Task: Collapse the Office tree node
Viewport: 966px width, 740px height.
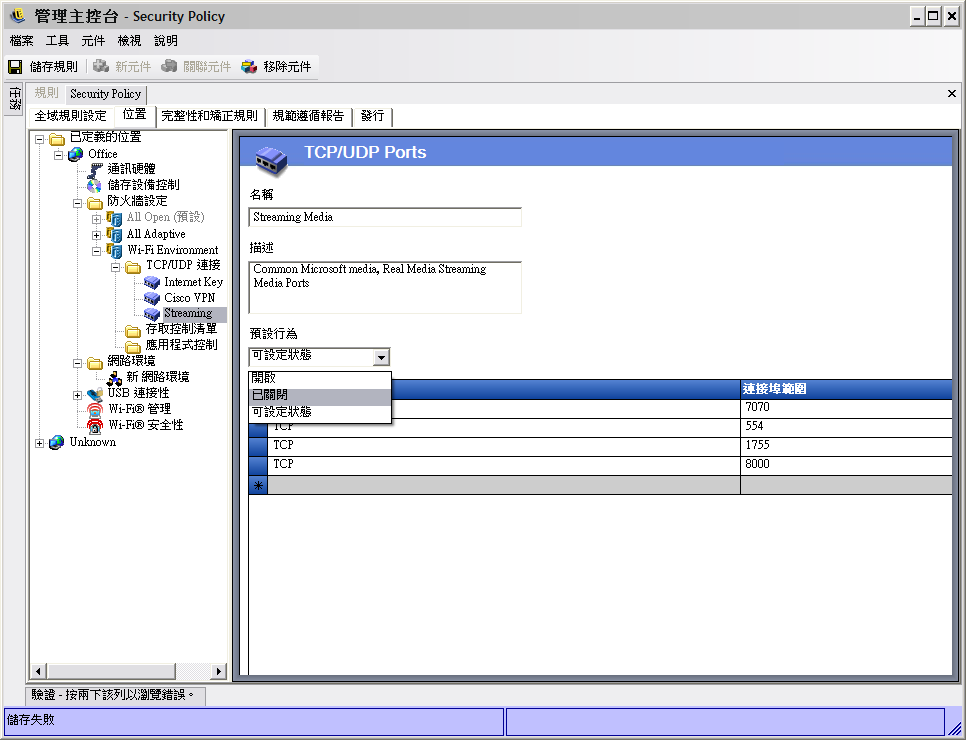Action: point(59,155)
